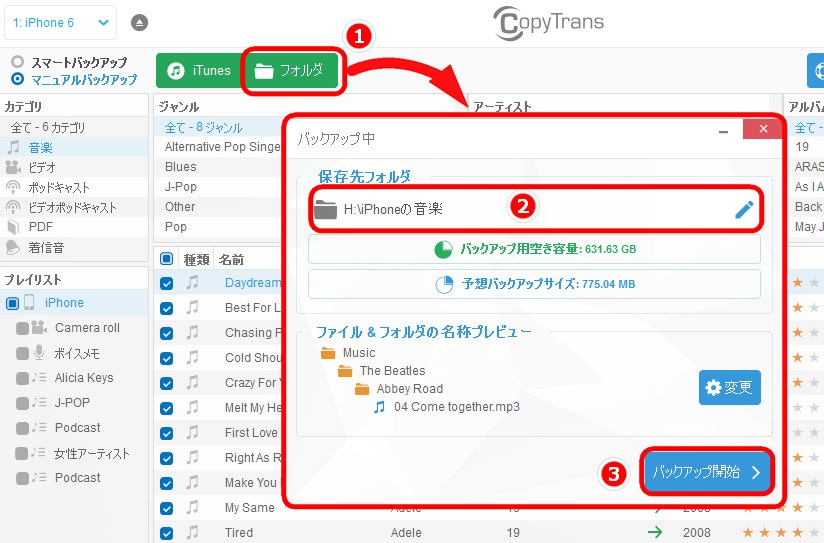Click ボイスメモ microphone icon
This screenshot has height=543, width=824.
pos(39,353)
